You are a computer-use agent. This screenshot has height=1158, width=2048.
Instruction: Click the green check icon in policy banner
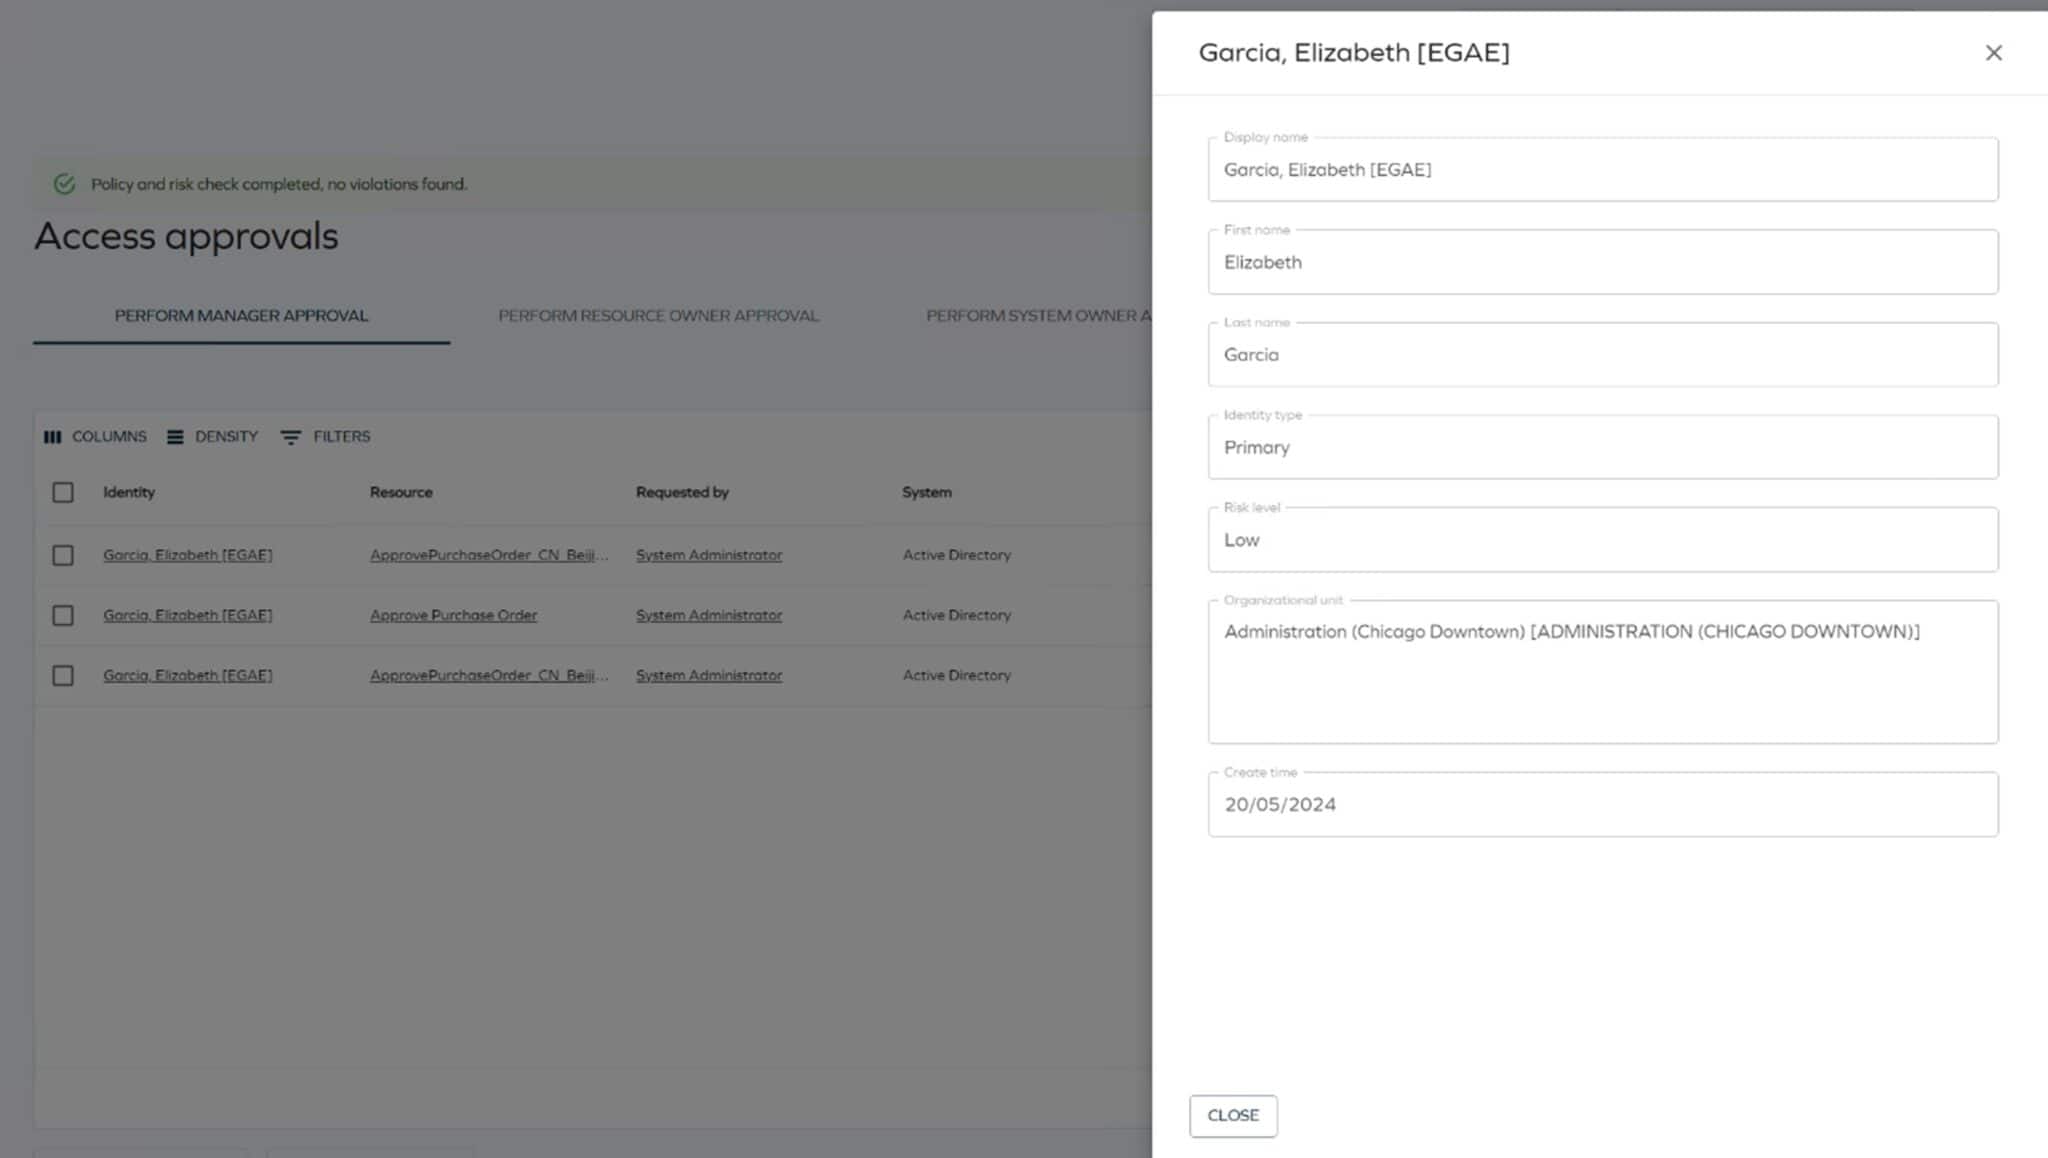pyautogui.click(x=64, y=184)
